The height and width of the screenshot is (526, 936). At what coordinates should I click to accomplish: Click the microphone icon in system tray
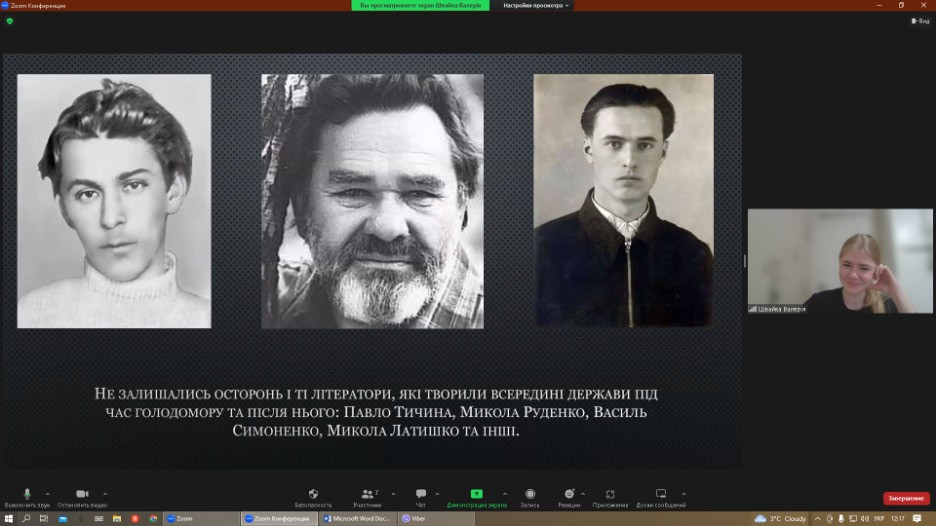[x=841, y=519]
